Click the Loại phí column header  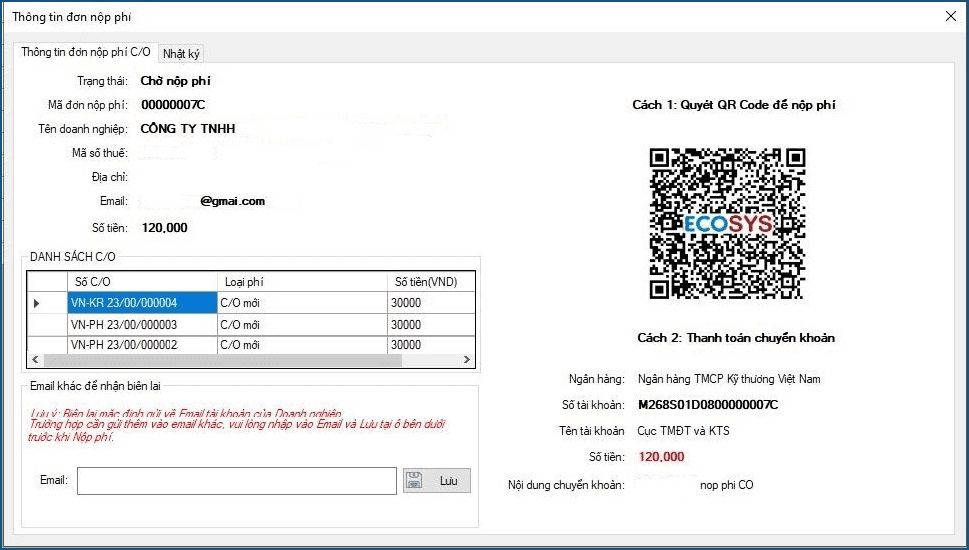tap(302, 282)
